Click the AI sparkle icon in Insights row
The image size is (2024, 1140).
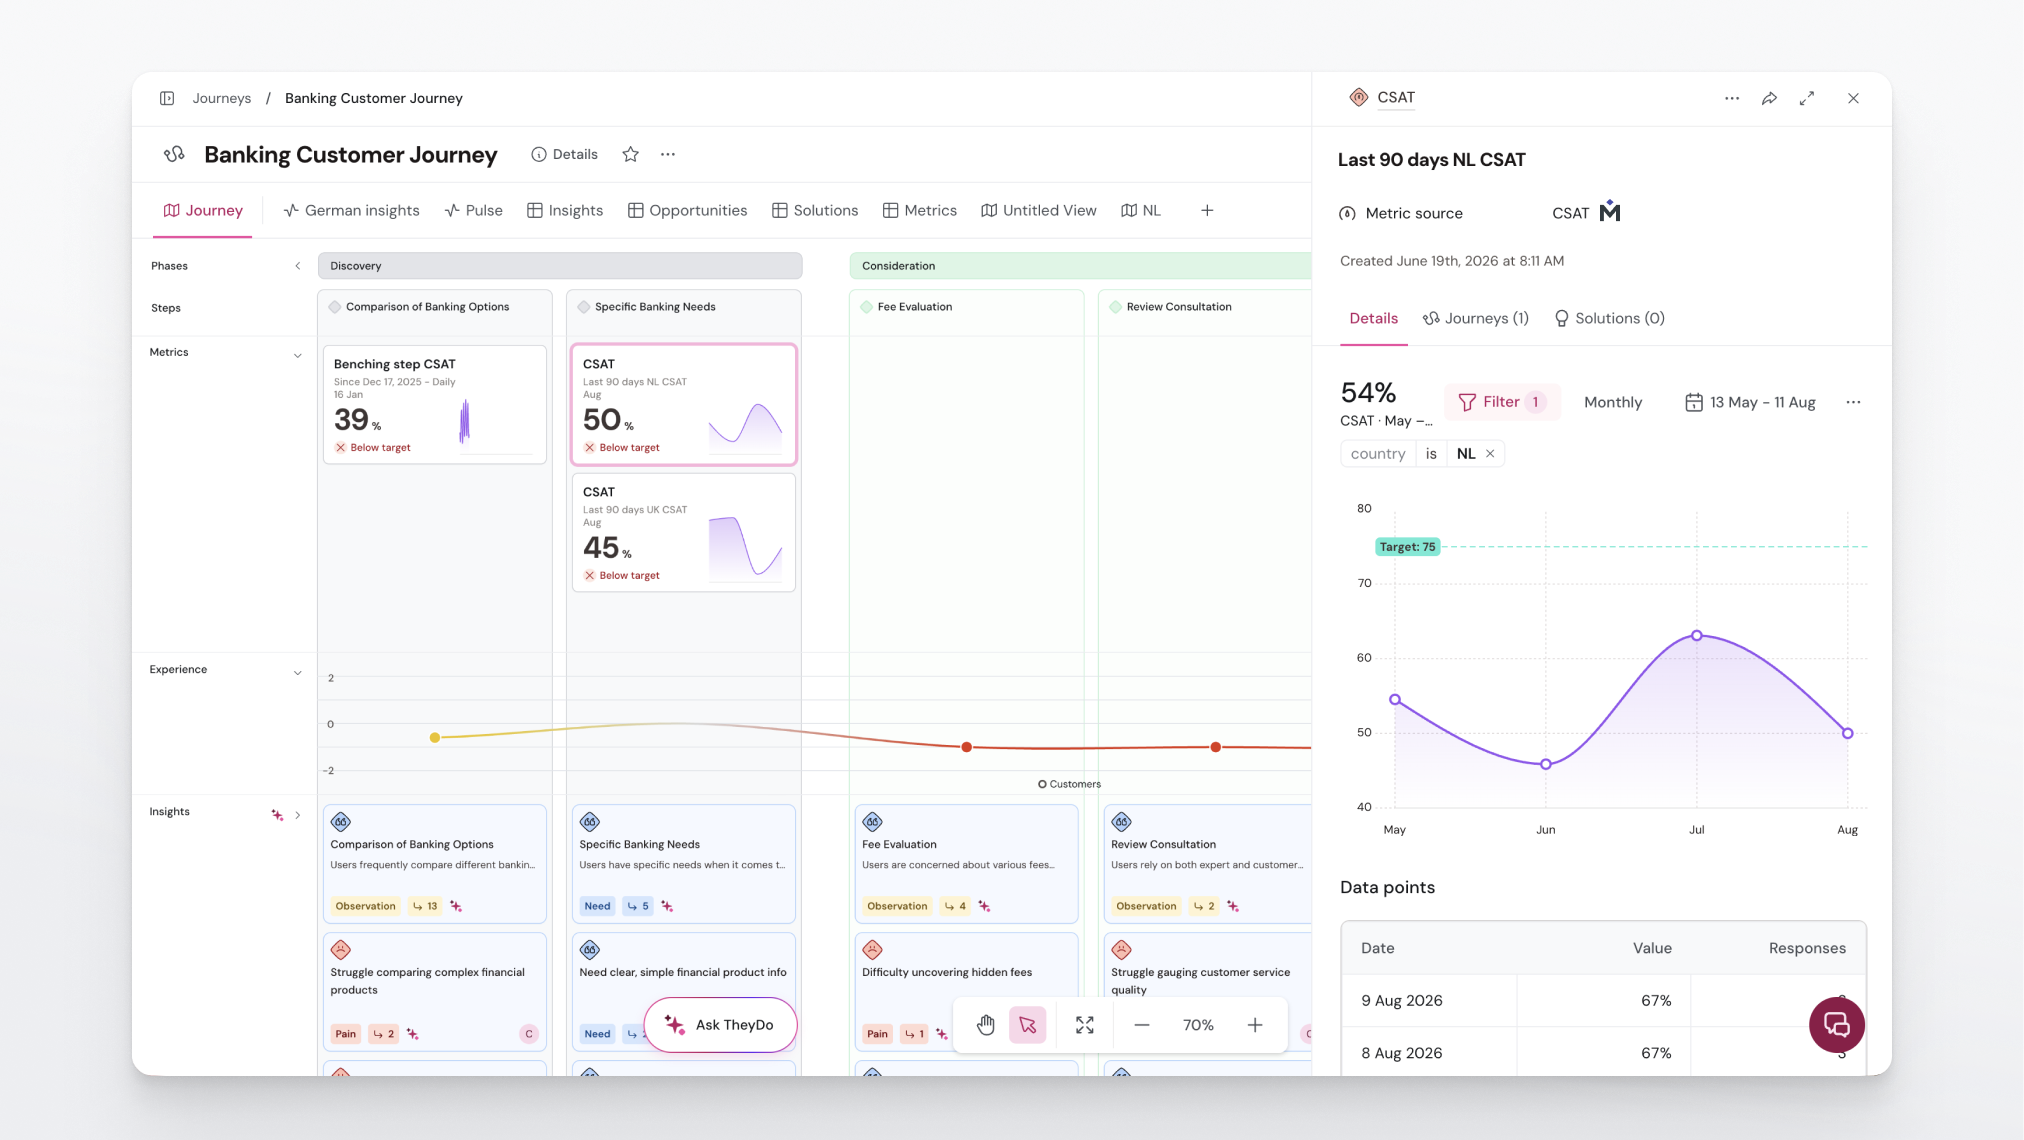[x=277, y=815]
